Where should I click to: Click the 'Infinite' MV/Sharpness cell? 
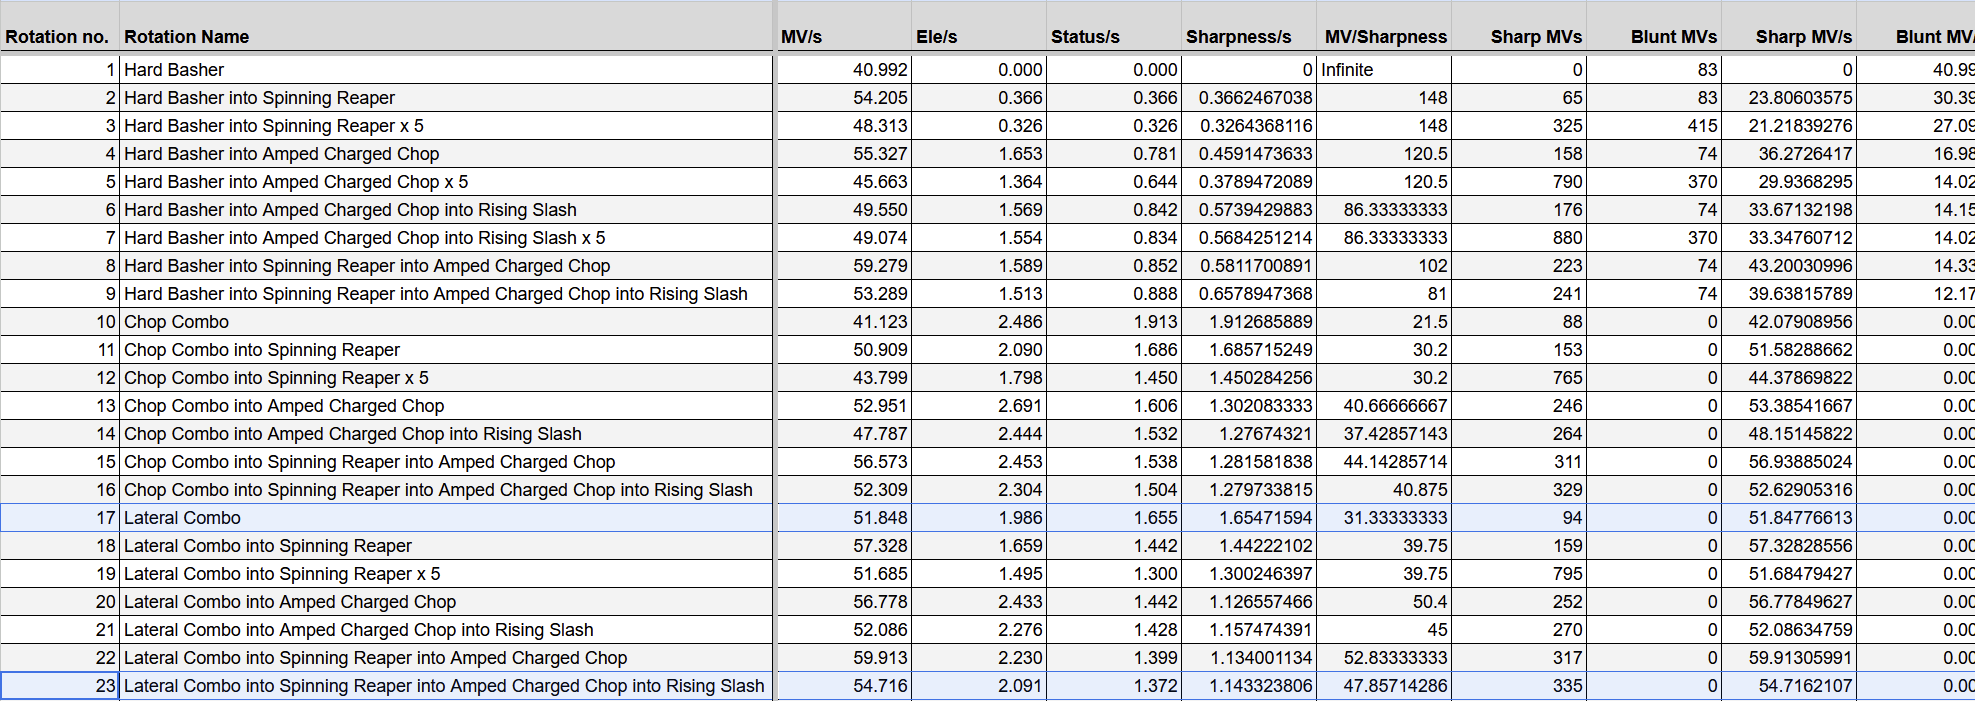(1384, 70)
